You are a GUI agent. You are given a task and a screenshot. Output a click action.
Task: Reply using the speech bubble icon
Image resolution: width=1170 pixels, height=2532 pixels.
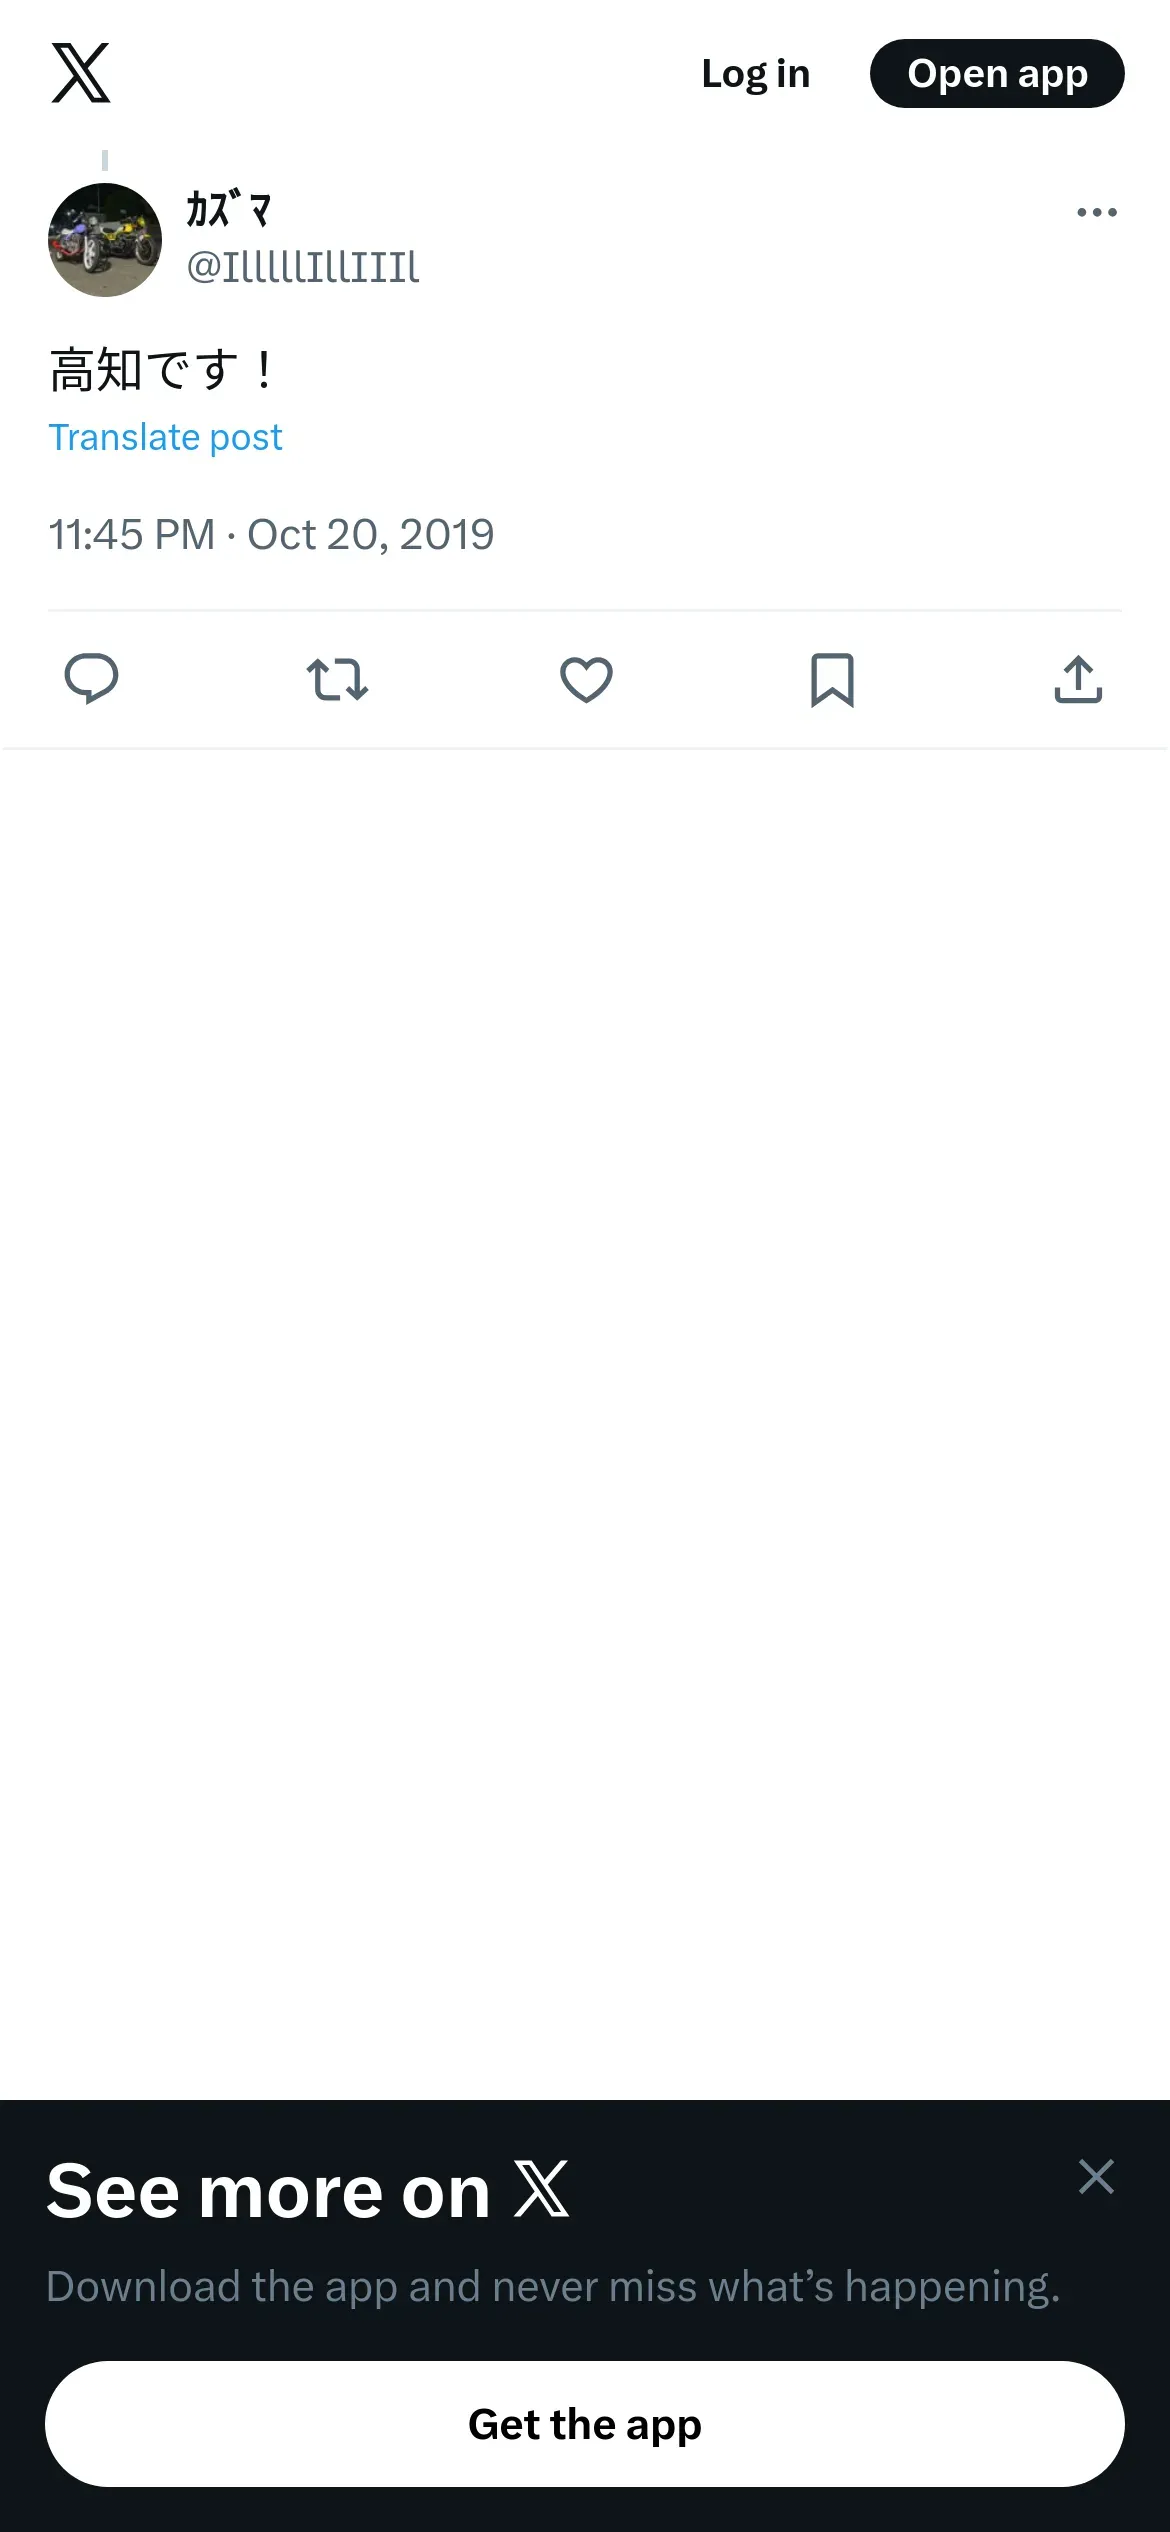pos(91,679)
